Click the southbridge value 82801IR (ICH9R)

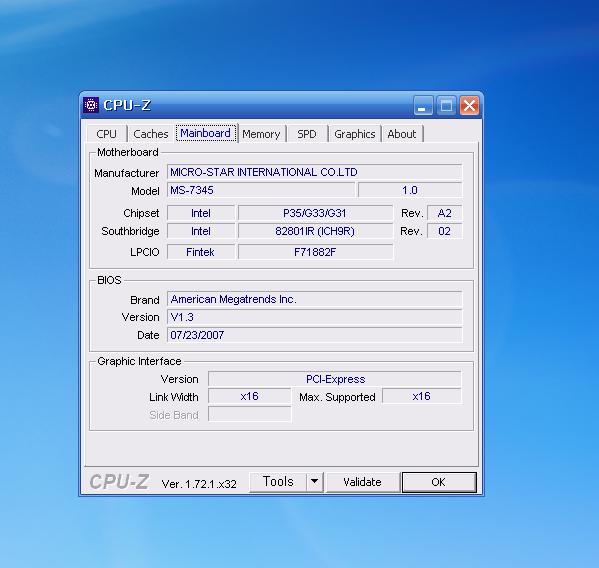click(315, 231)
